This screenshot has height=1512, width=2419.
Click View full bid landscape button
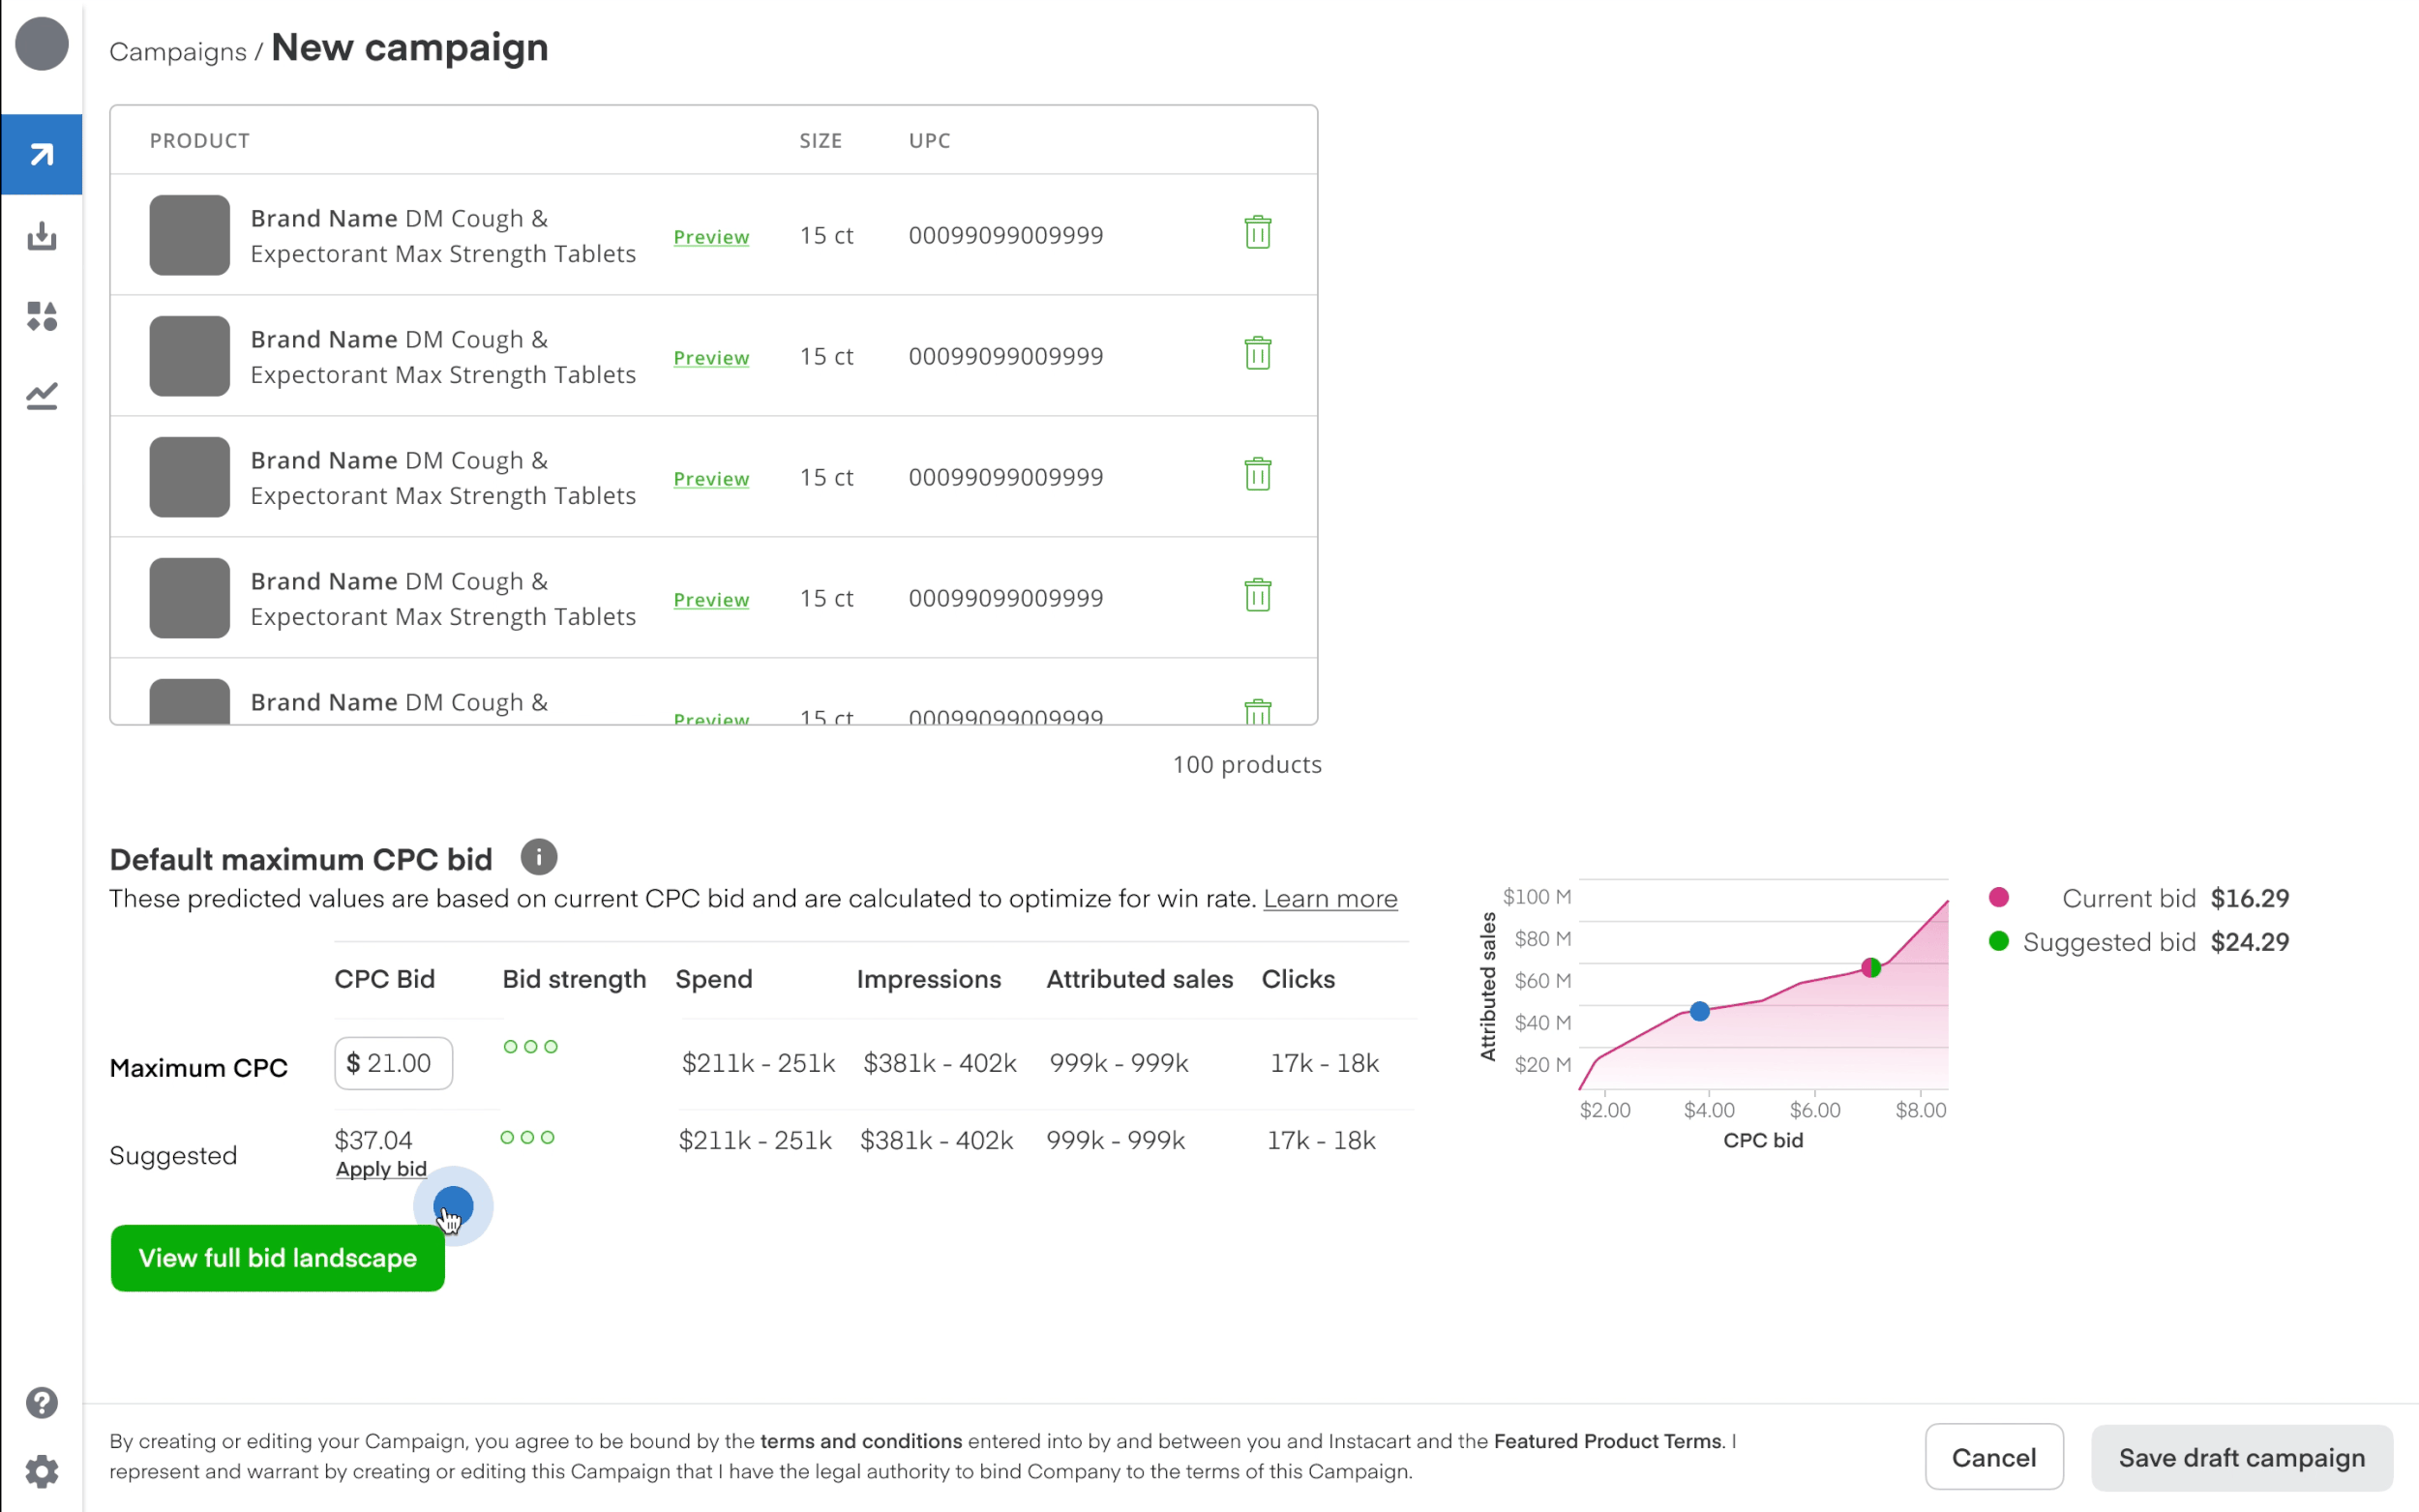[277, 1257]
